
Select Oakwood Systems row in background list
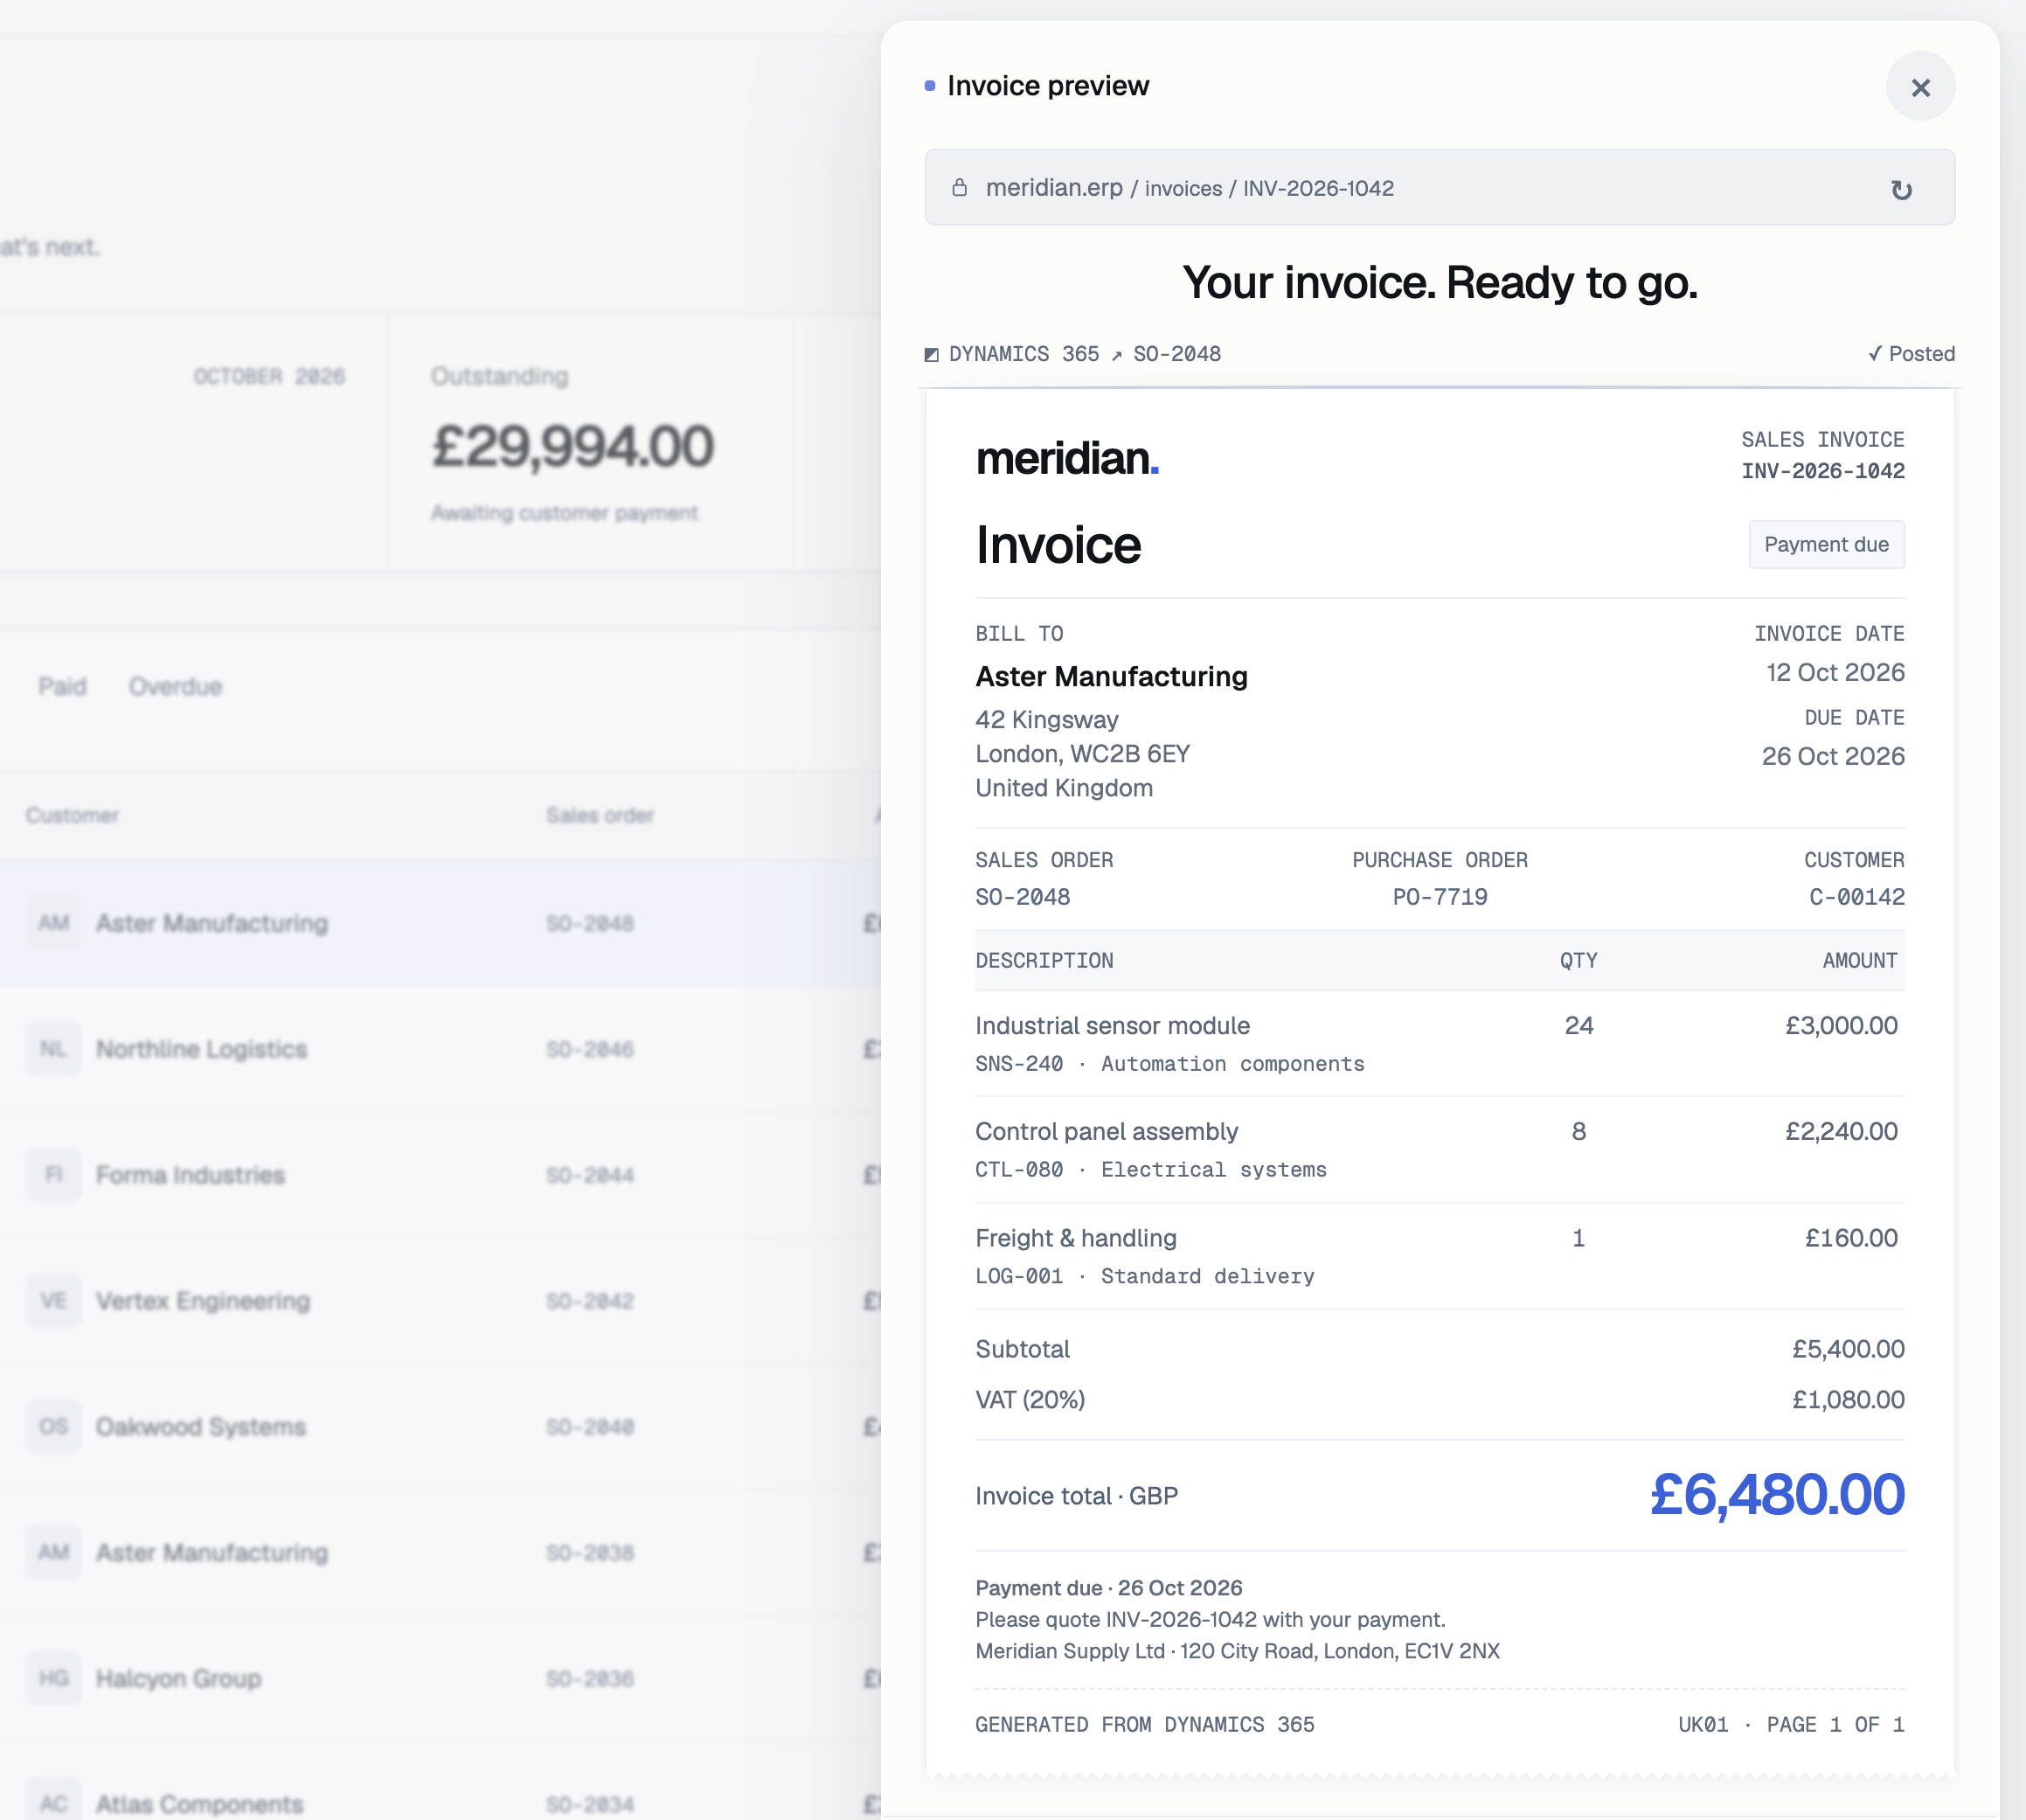click(440, 1427)
